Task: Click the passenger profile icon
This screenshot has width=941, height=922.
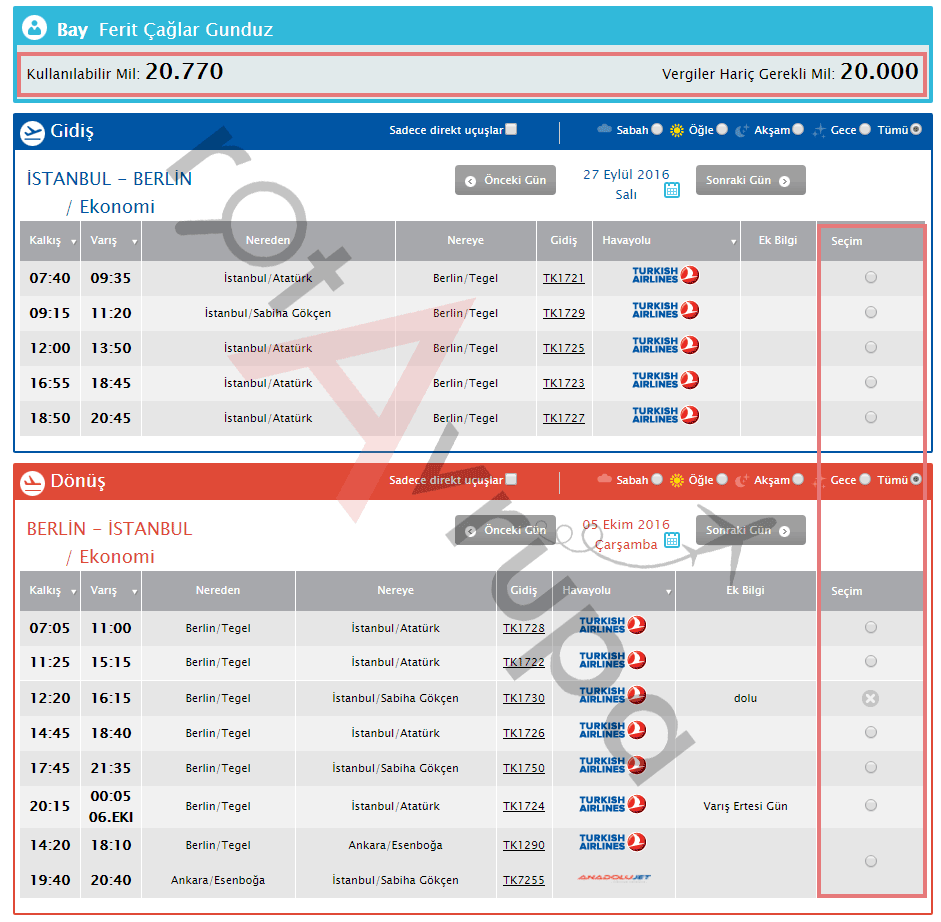Action: coord(35,29)
